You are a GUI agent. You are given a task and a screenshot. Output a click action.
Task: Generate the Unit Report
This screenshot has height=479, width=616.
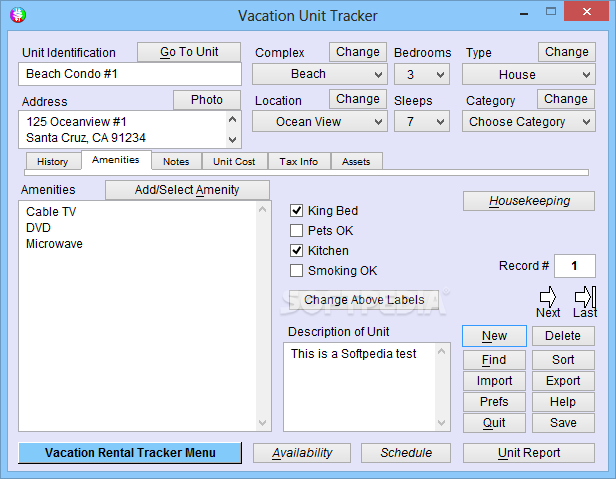[529, 453]
